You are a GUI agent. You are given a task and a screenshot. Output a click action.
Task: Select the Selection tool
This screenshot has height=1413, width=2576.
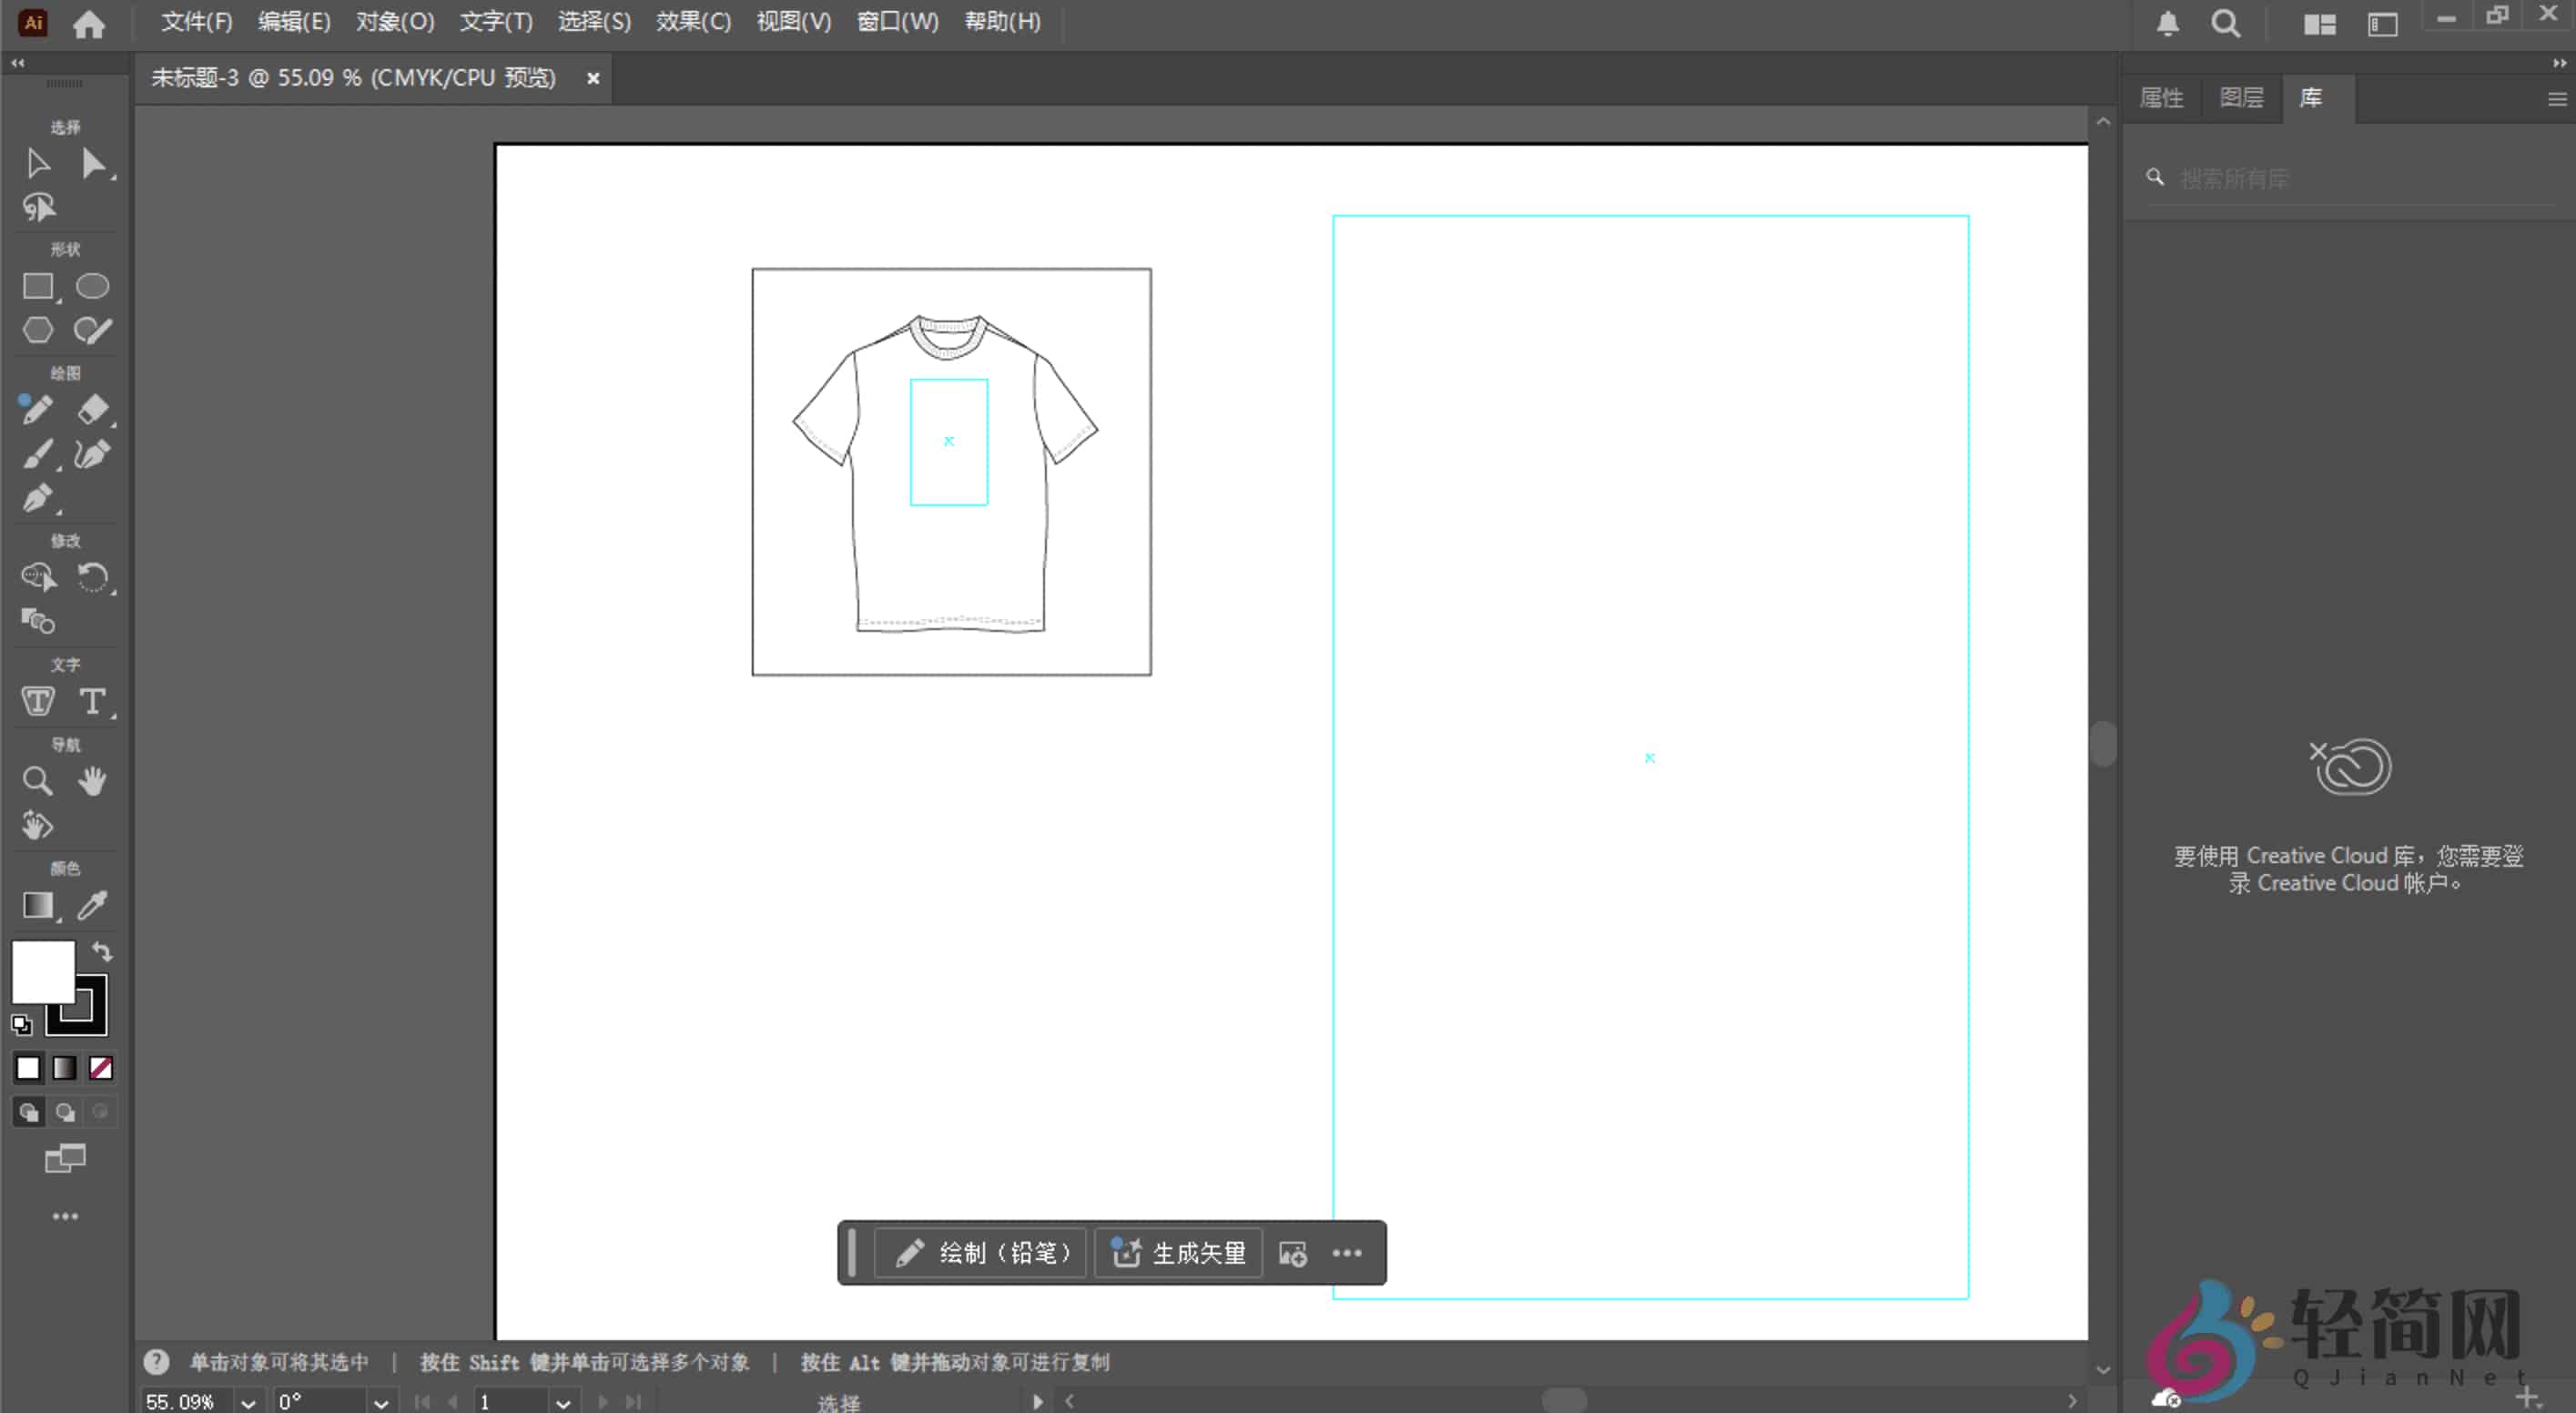pyautogui.click(x=38, y=163)
